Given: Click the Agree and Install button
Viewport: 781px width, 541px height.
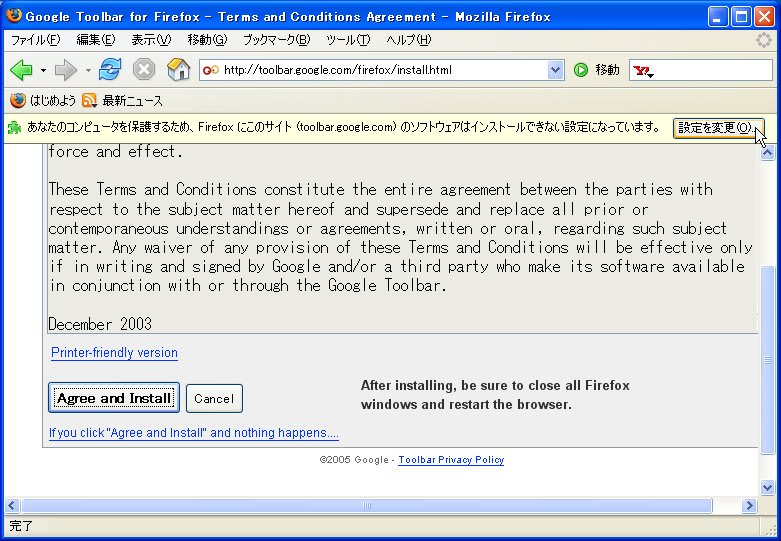Looking at the screenshot, I should pos(113,398).
